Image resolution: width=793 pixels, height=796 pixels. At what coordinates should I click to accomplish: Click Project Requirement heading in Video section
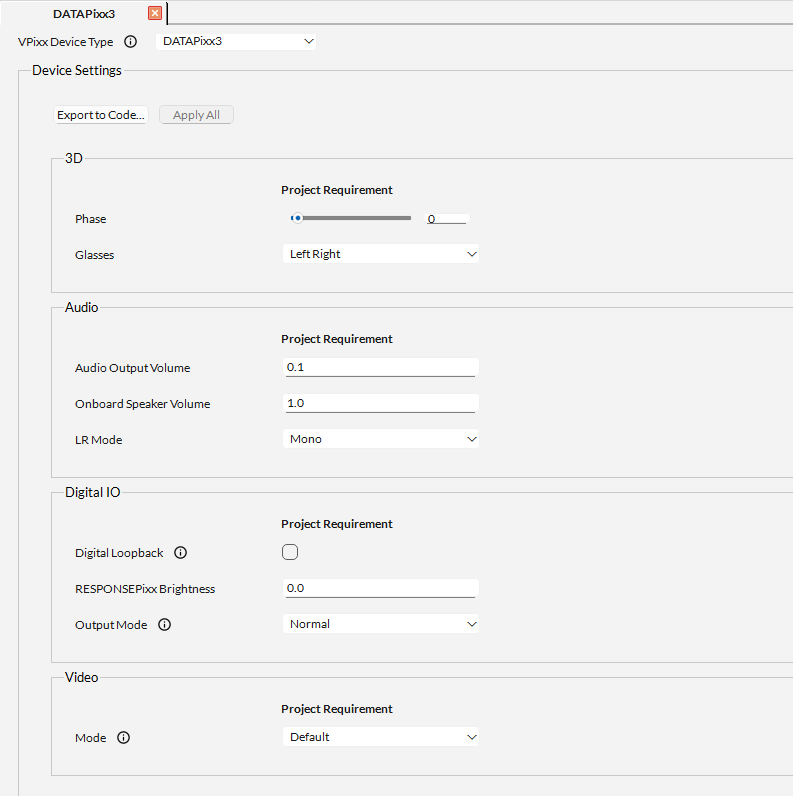click(x=337, y=709)
